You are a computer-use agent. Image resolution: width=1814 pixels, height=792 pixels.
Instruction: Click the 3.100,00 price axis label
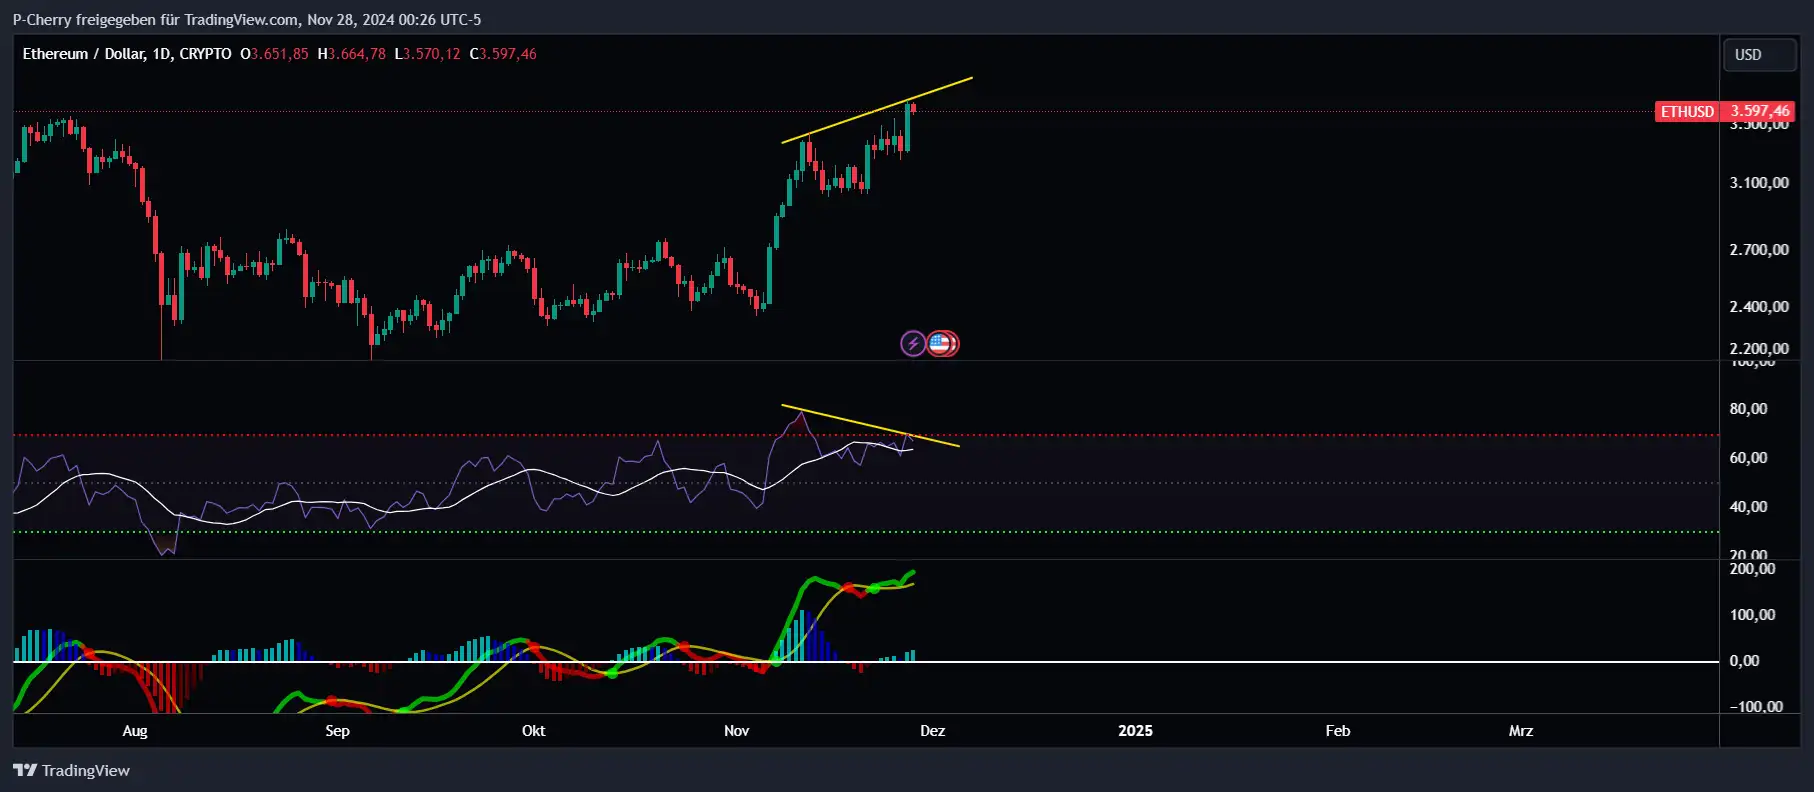coord(1759,183)
